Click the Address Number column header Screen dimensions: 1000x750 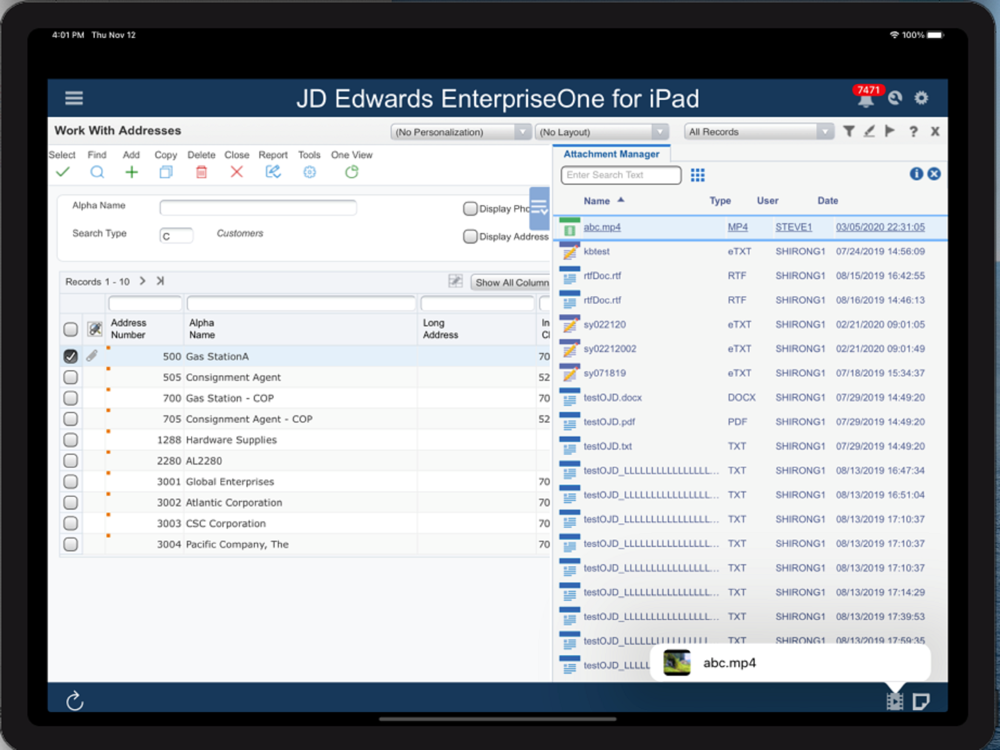(x=128, y=329)
